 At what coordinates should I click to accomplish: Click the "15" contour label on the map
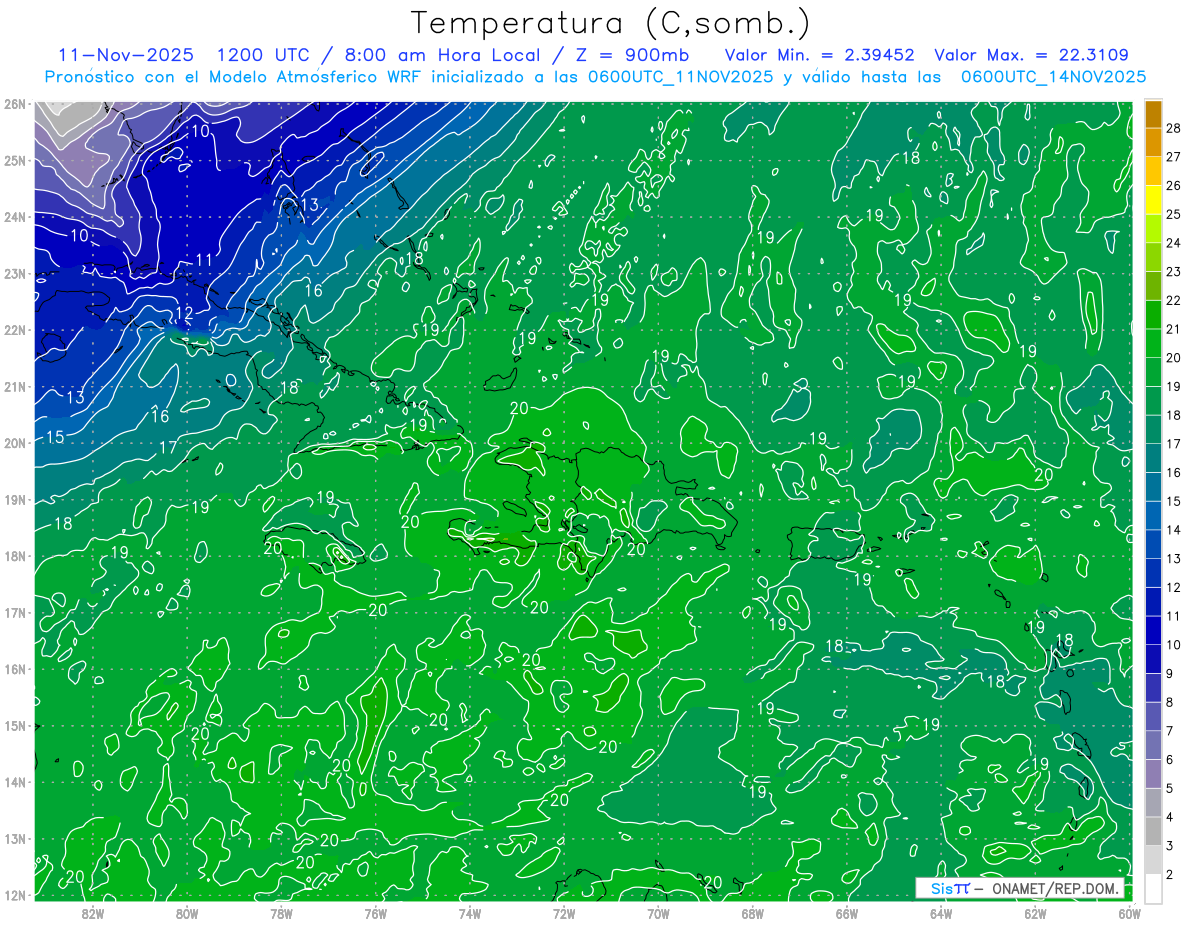[55, 437]
